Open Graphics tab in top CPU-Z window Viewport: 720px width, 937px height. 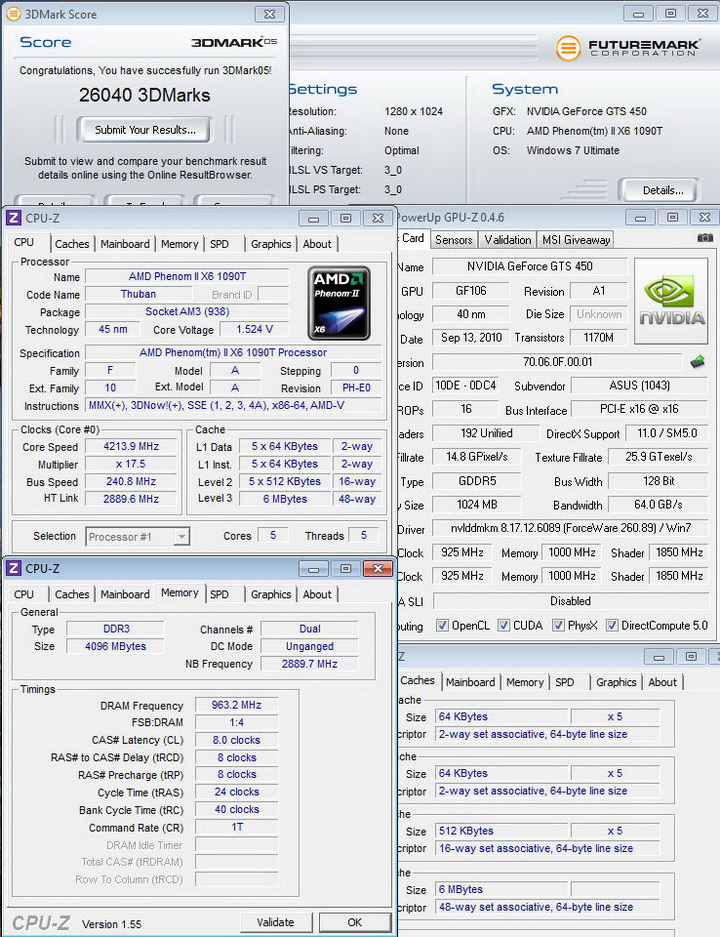(271, 244)
